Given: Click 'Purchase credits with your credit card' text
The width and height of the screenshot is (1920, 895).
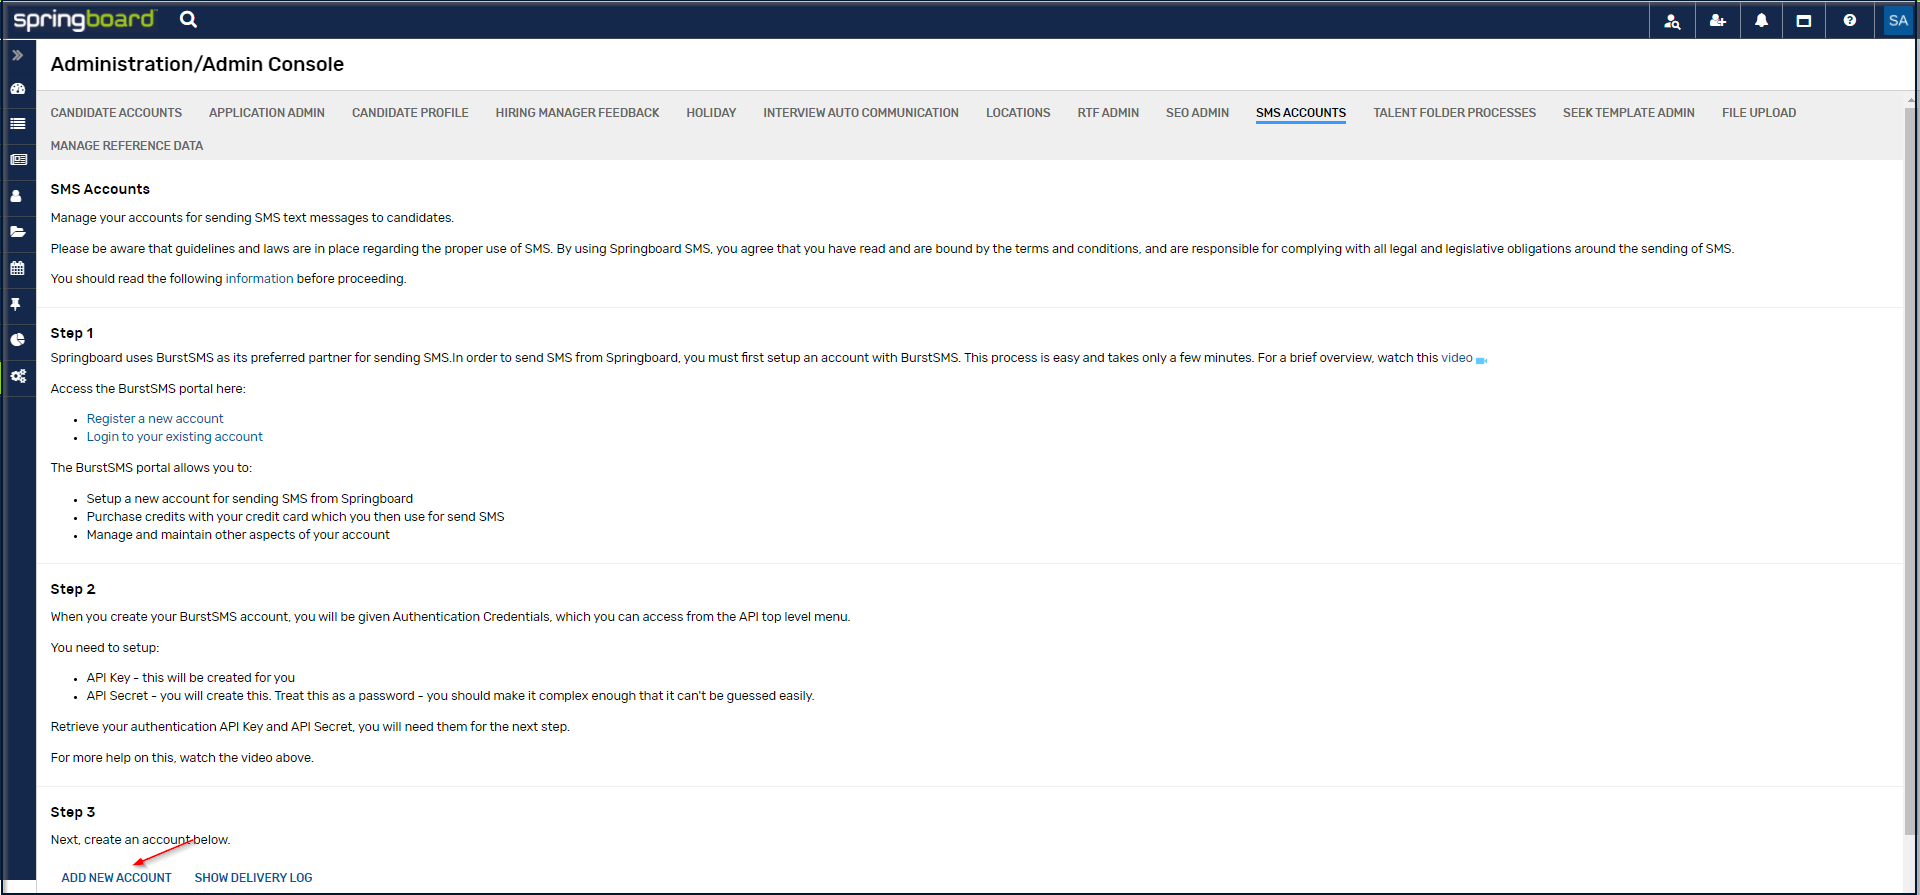Looking at the screenshot, I should (x=295, y=517).
